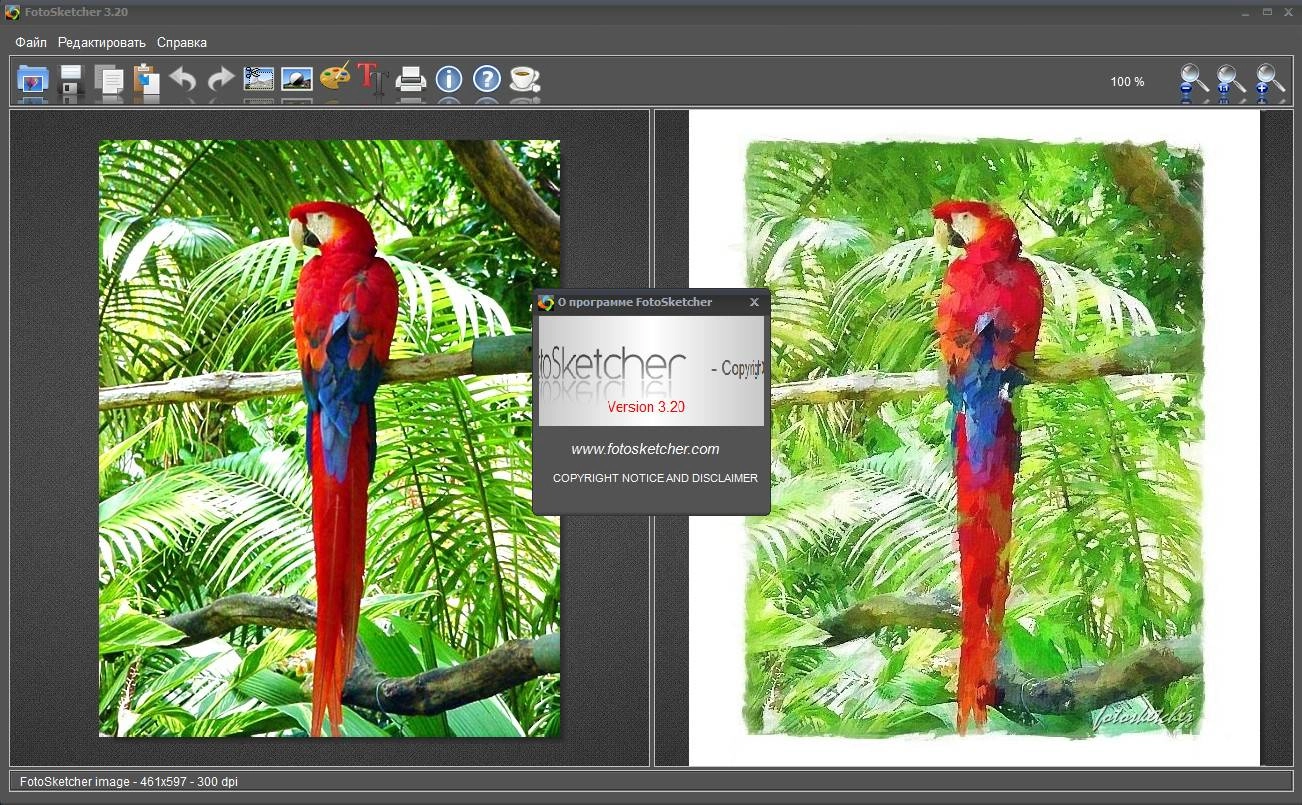This screenshot has height=805, width=1302.
Task: Copy the image using the copy icon
Action: pos(109,80)
